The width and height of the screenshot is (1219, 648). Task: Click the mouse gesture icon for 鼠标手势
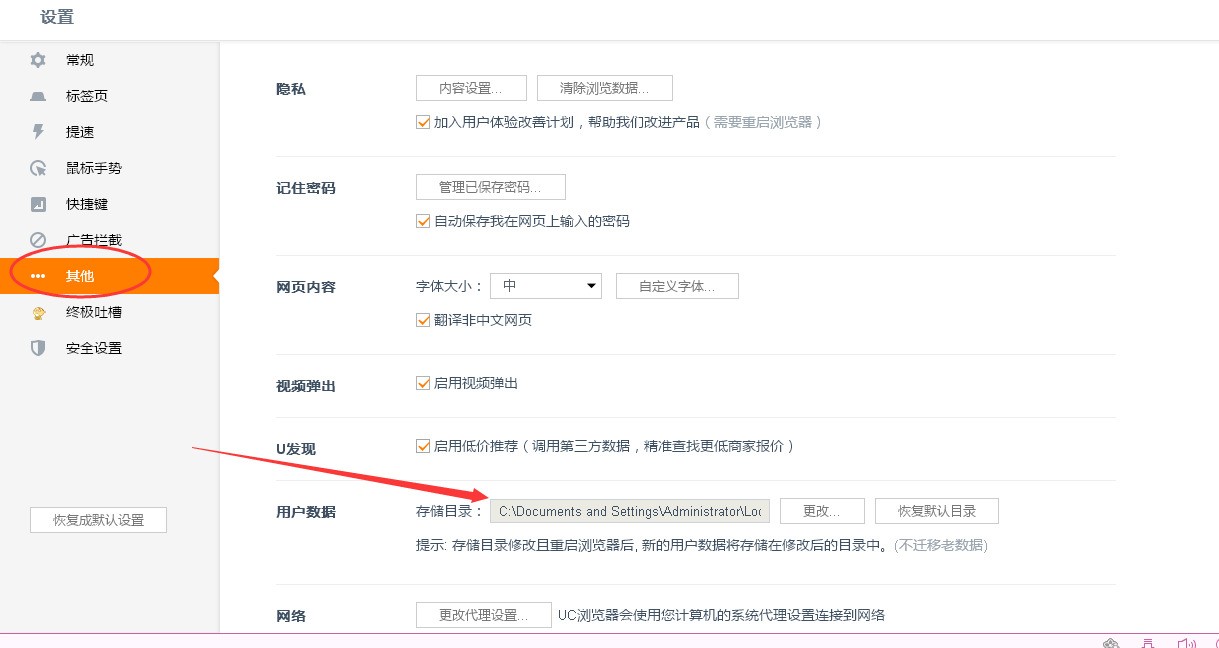click(x=38, y=168)
